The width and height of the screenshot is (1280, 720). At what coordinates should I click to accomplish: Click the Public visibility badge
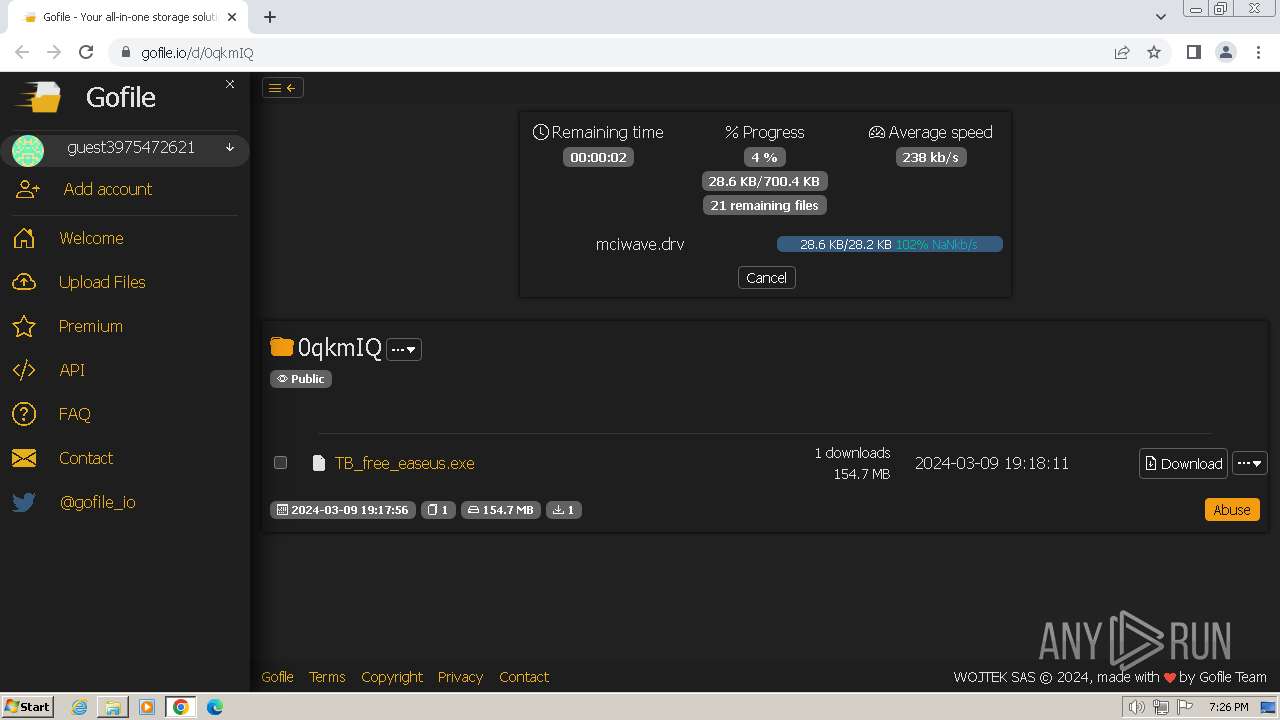[x=301, y=379]
